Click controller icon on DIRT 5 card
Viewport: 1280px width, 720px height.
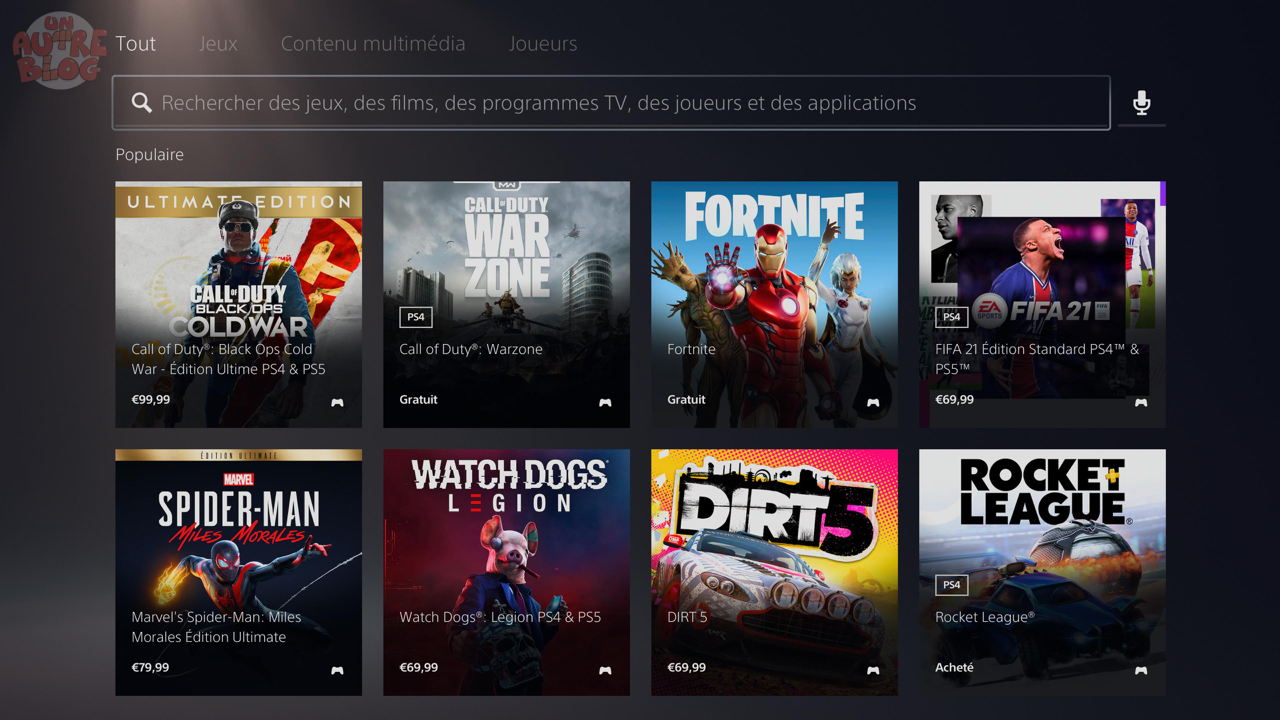[873, 671]
